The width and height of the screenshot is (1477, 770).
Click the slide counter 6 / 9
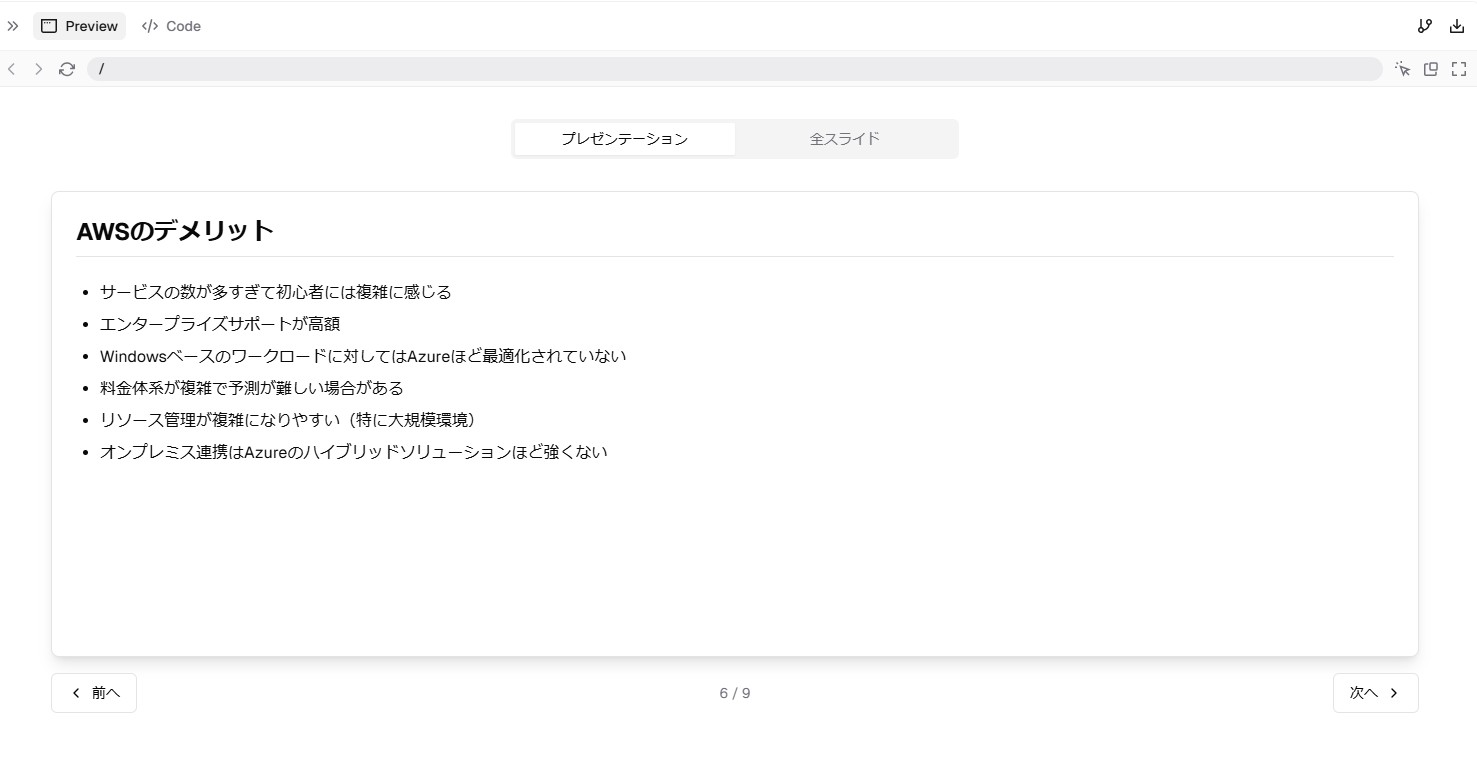tap(735, 693)
